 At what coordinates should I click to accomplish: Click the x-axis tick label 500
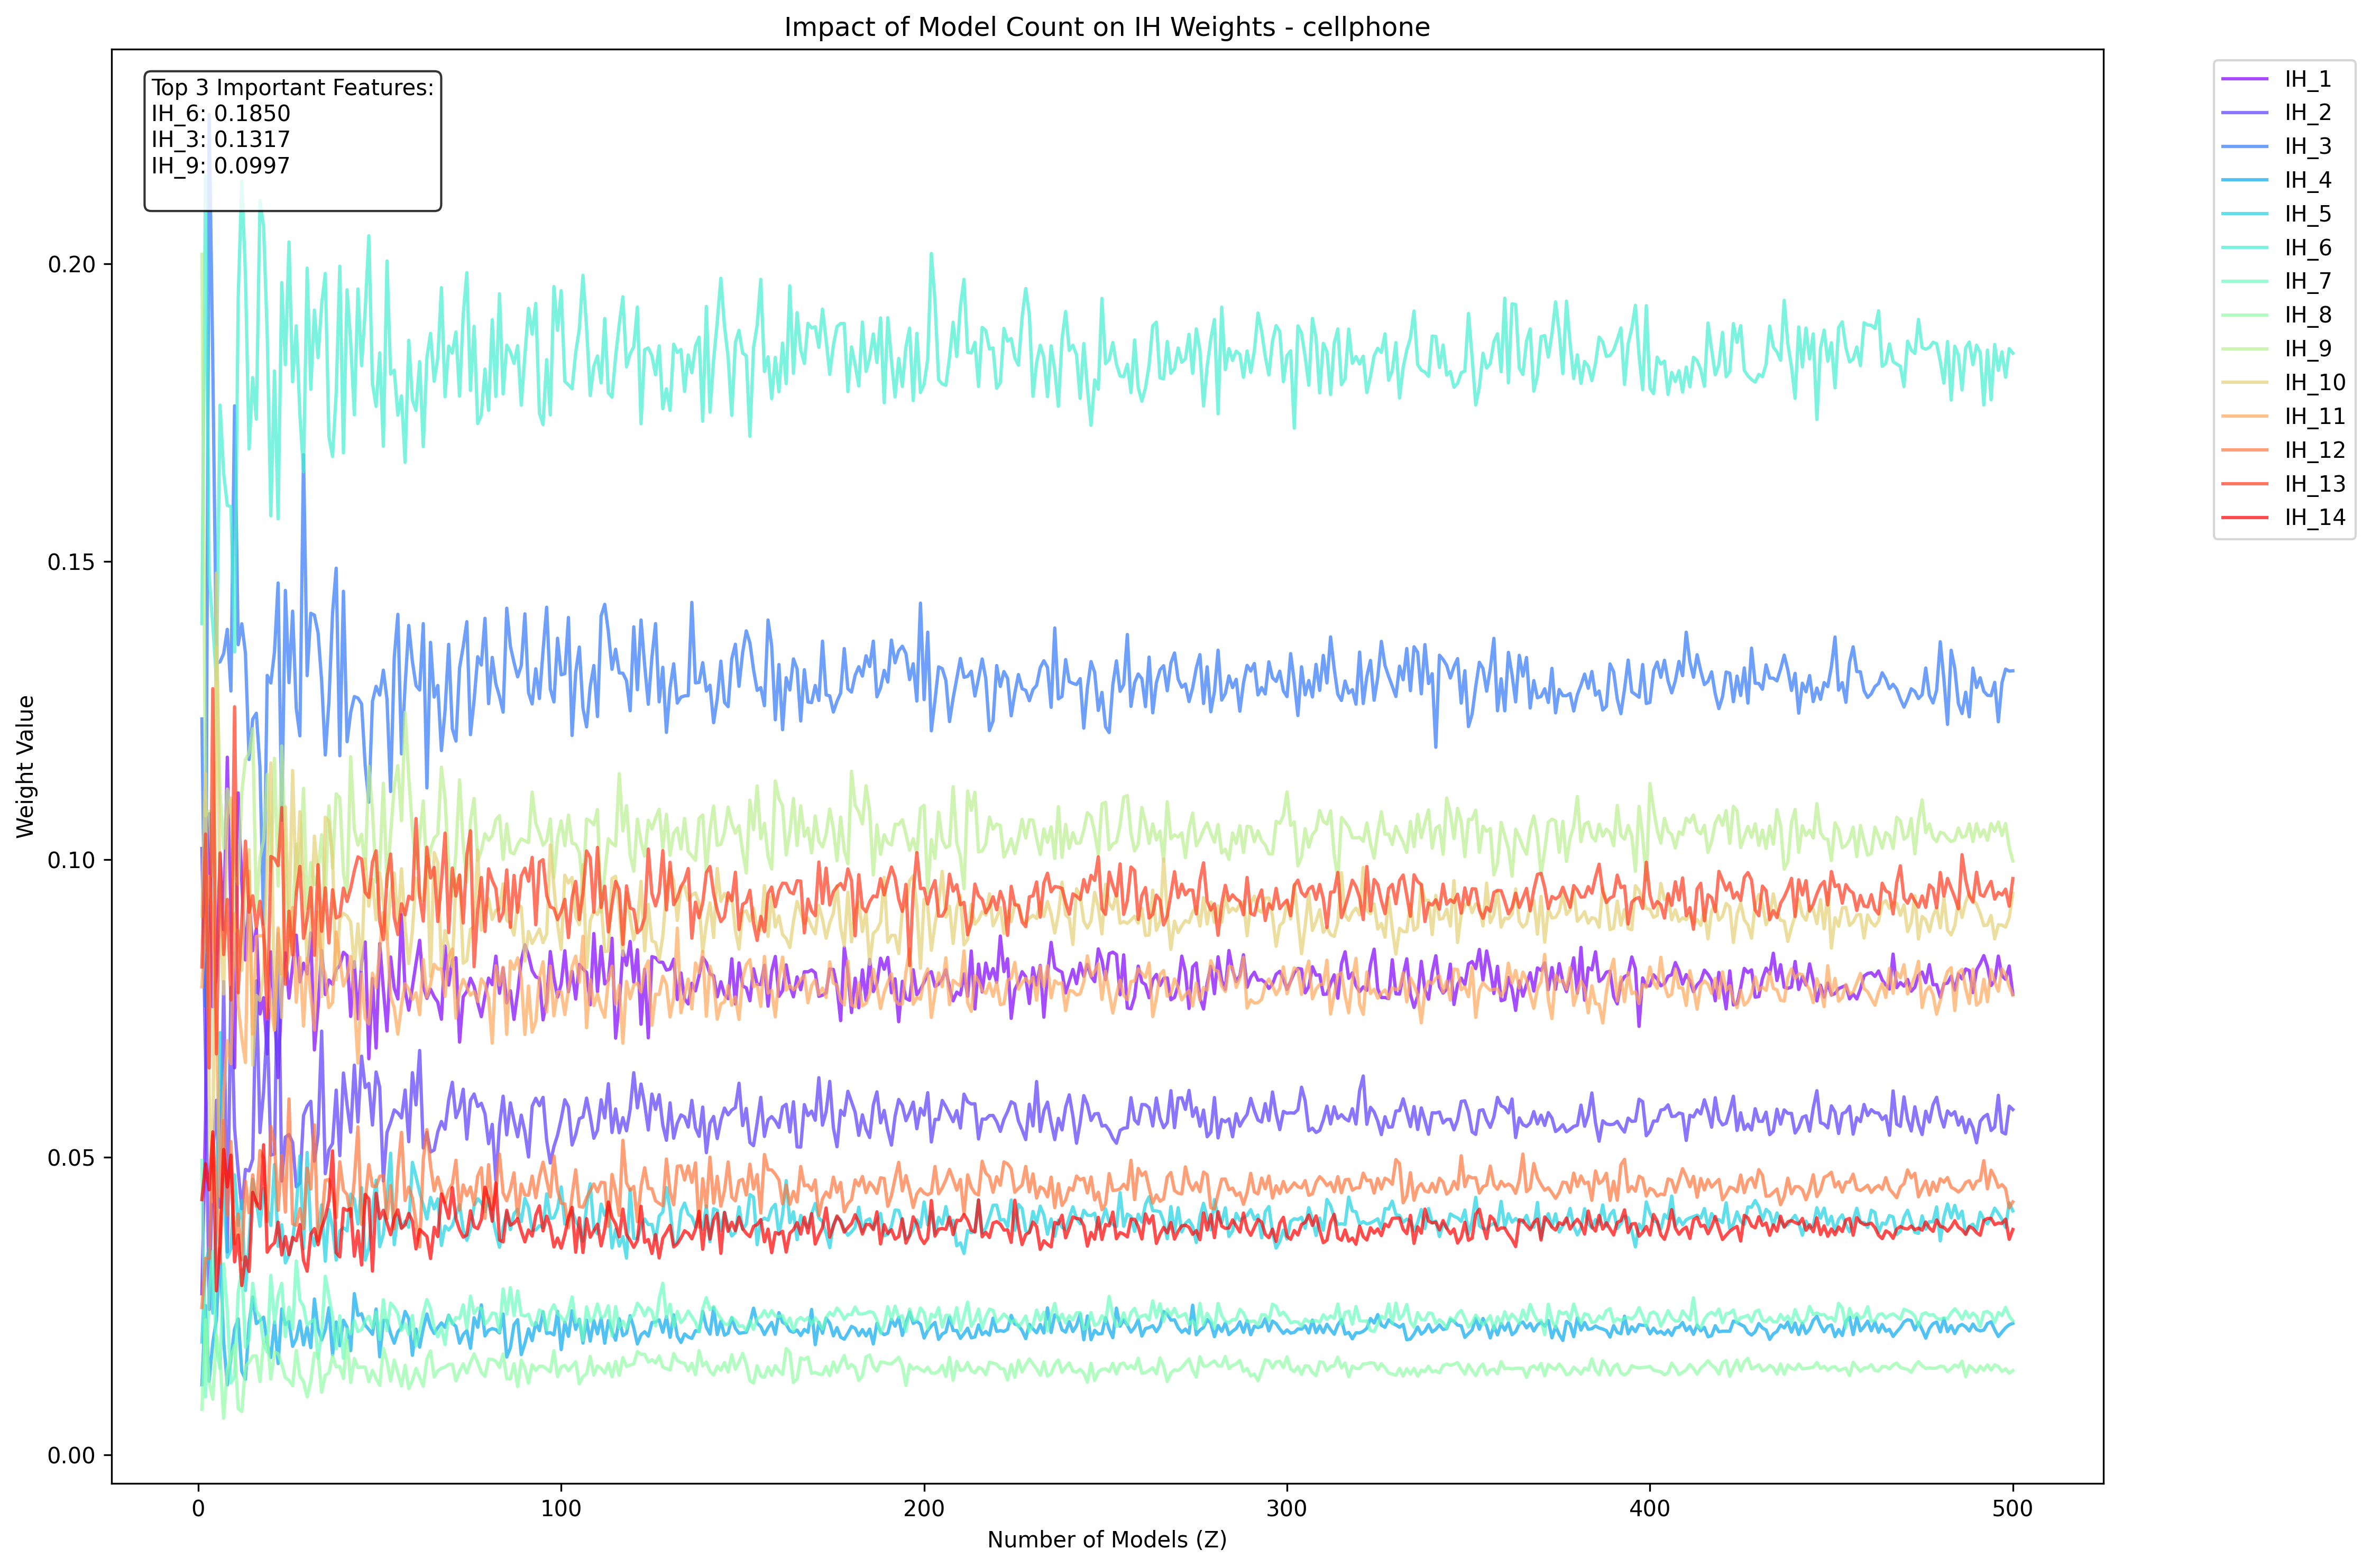[x=2012, y=1508]
